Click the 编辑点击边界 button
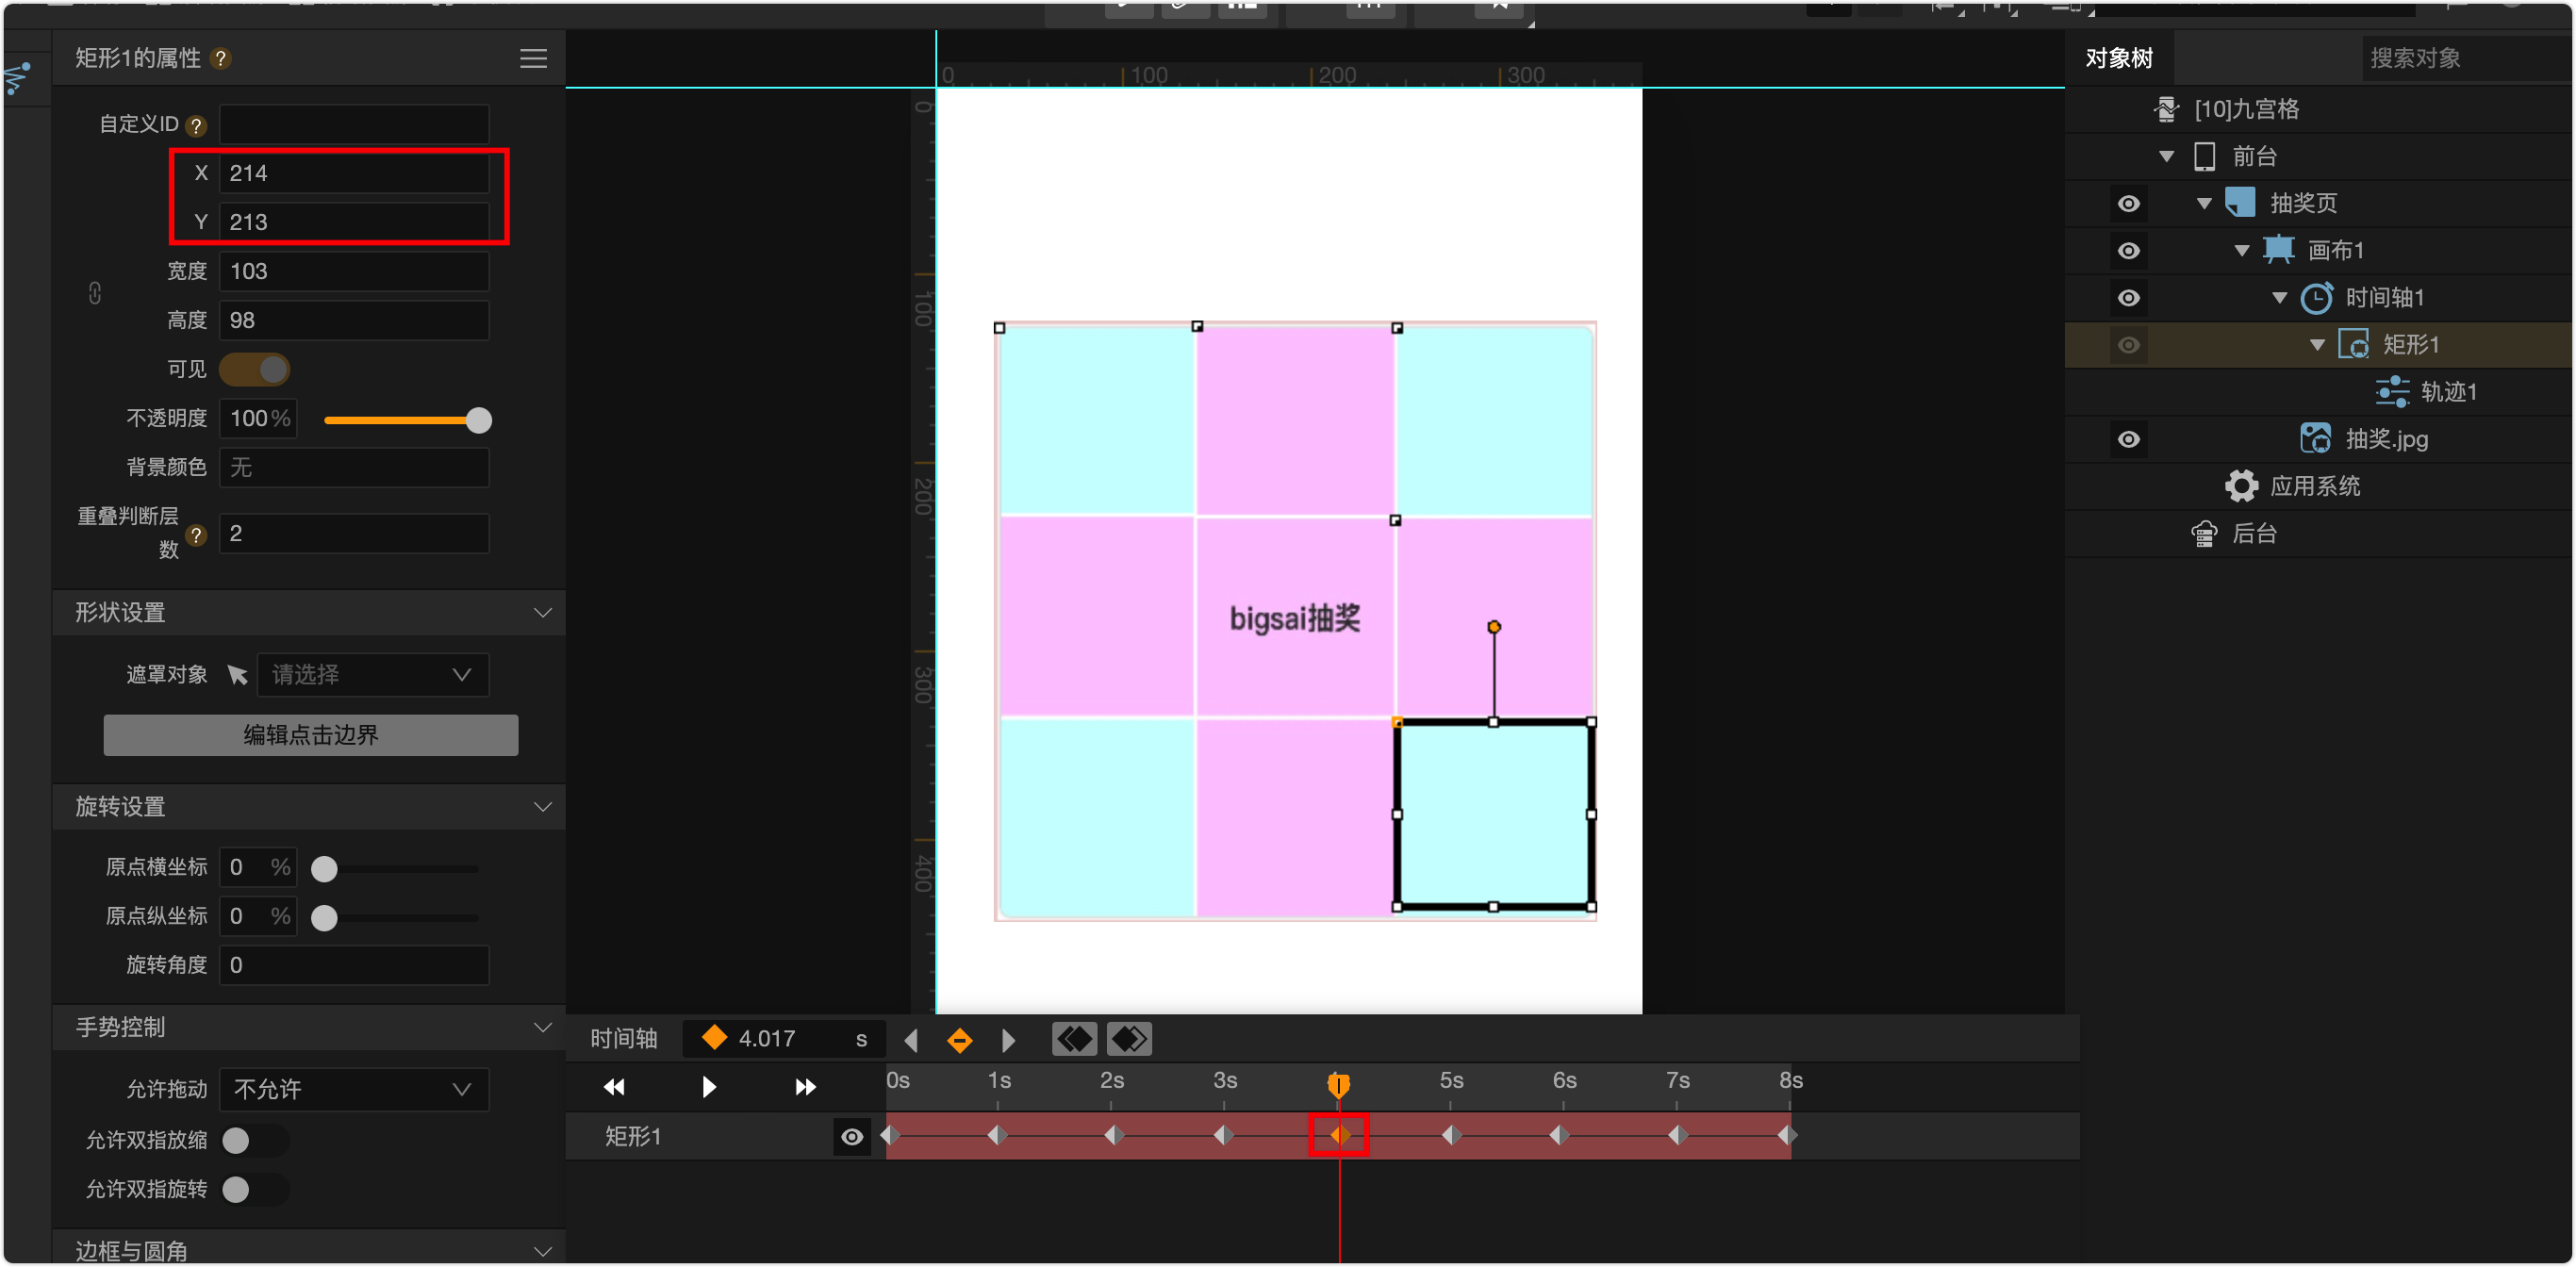Screen dimensions: 2576x1267 coord(311,735)
